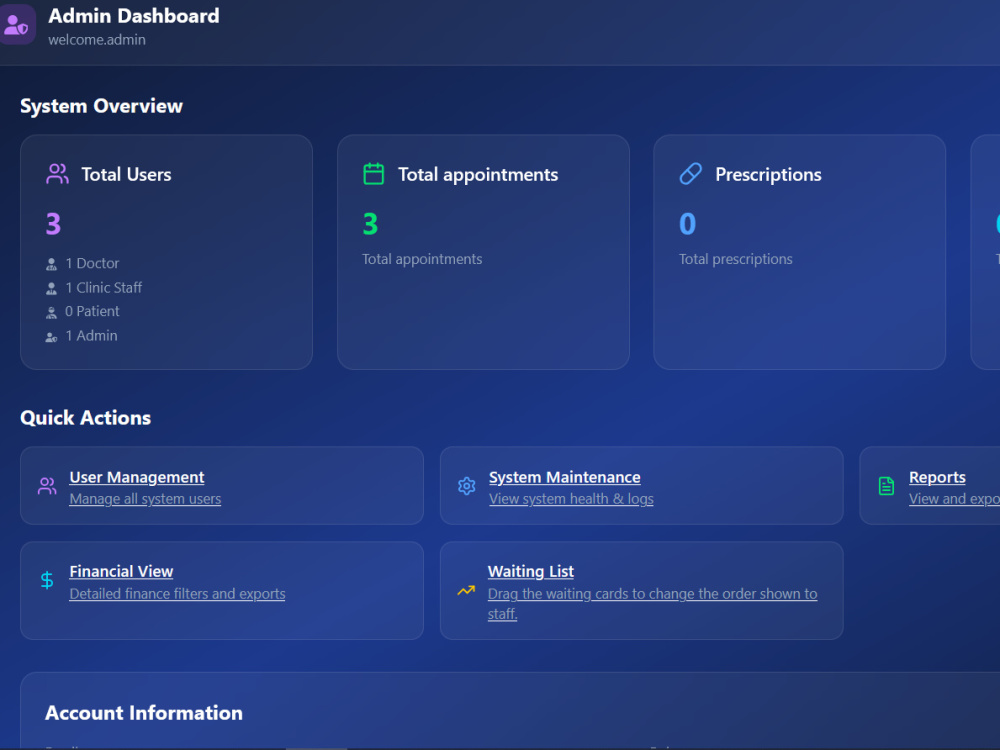The width and height of the screenshot is (1000, 750).
Task: Open View system health & logs
Action: point(571,499)
